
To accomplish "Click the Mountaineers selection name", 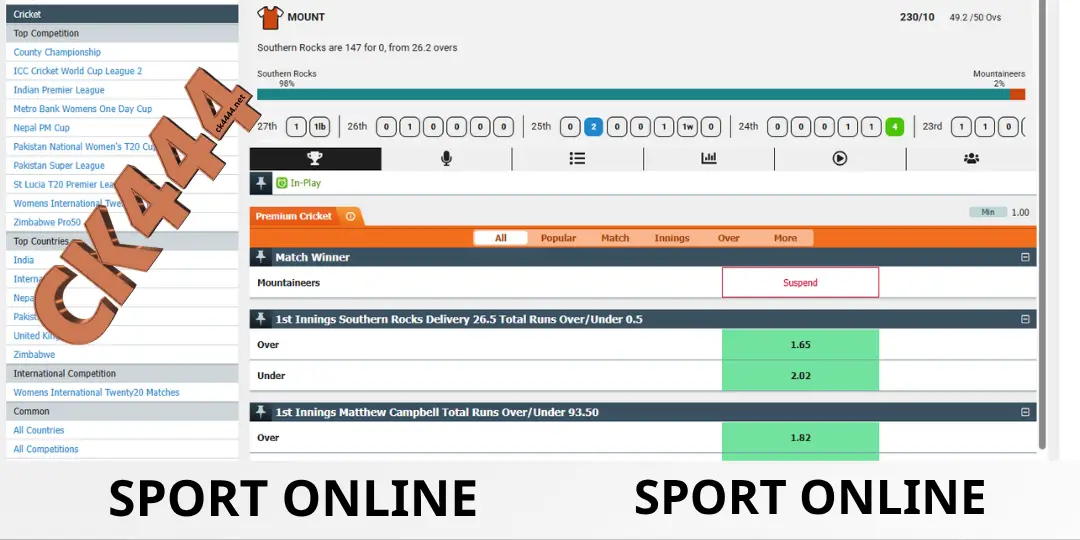I will 288,282.
